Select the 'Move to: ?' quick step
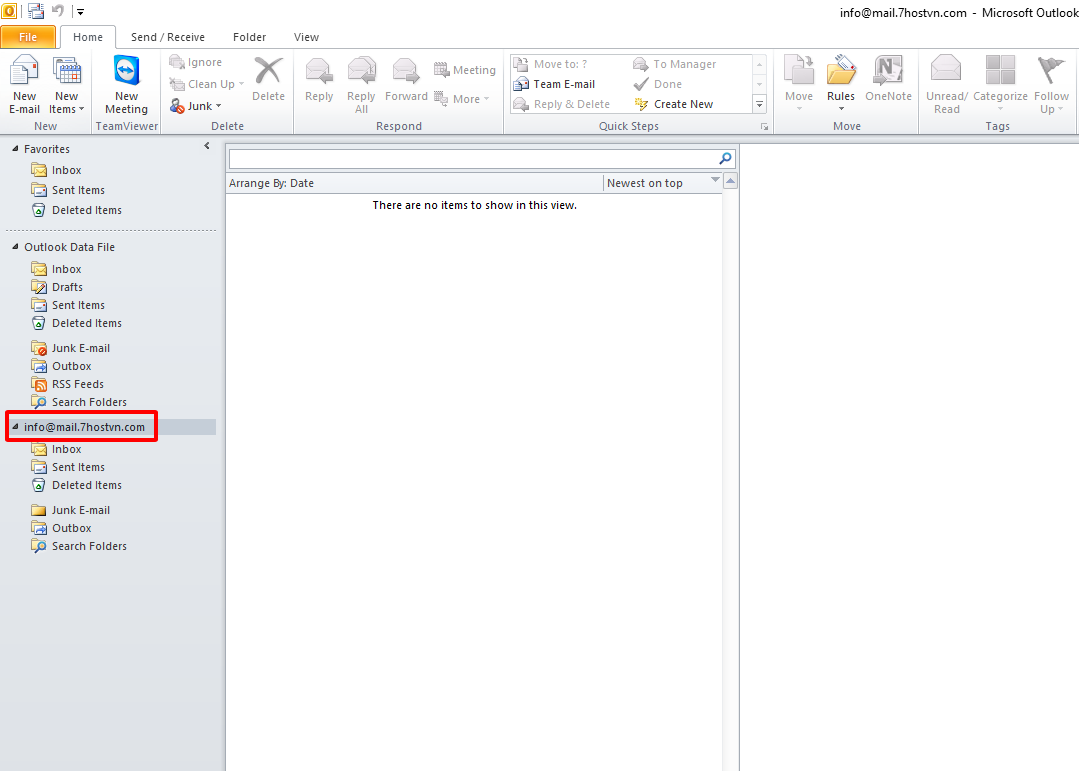The height and width of the screenshot is (771, 1079). click(551, 64)
